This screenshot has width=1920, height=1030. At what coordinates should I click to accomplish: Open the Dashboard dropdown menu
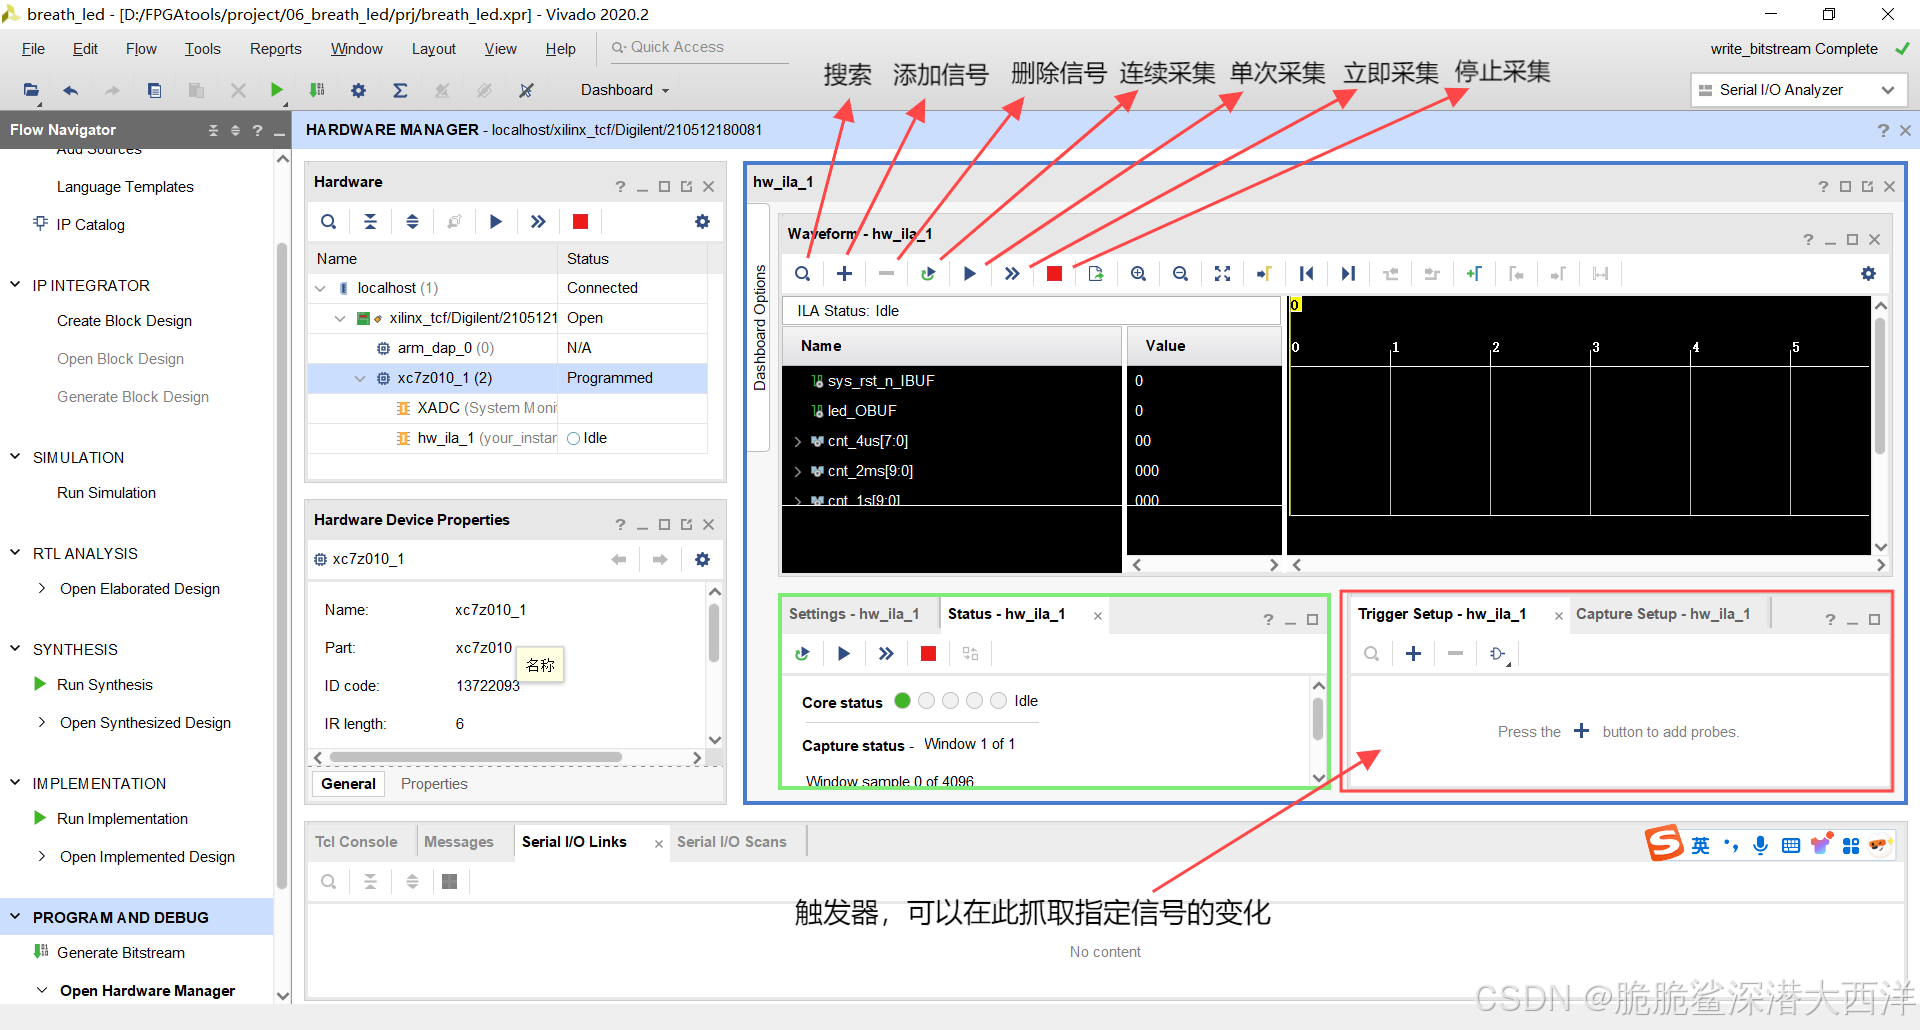[625, 90]
